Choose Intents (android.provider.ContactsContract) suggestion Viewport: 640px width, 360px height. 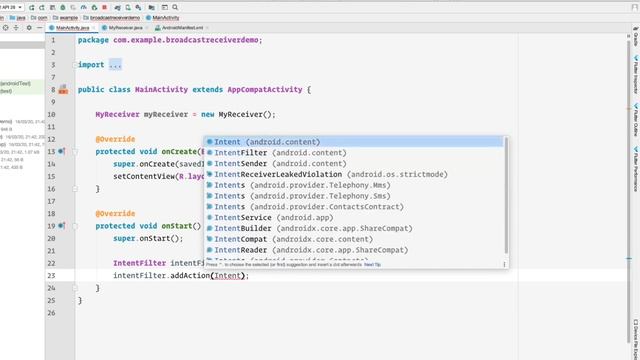point(354,207)
